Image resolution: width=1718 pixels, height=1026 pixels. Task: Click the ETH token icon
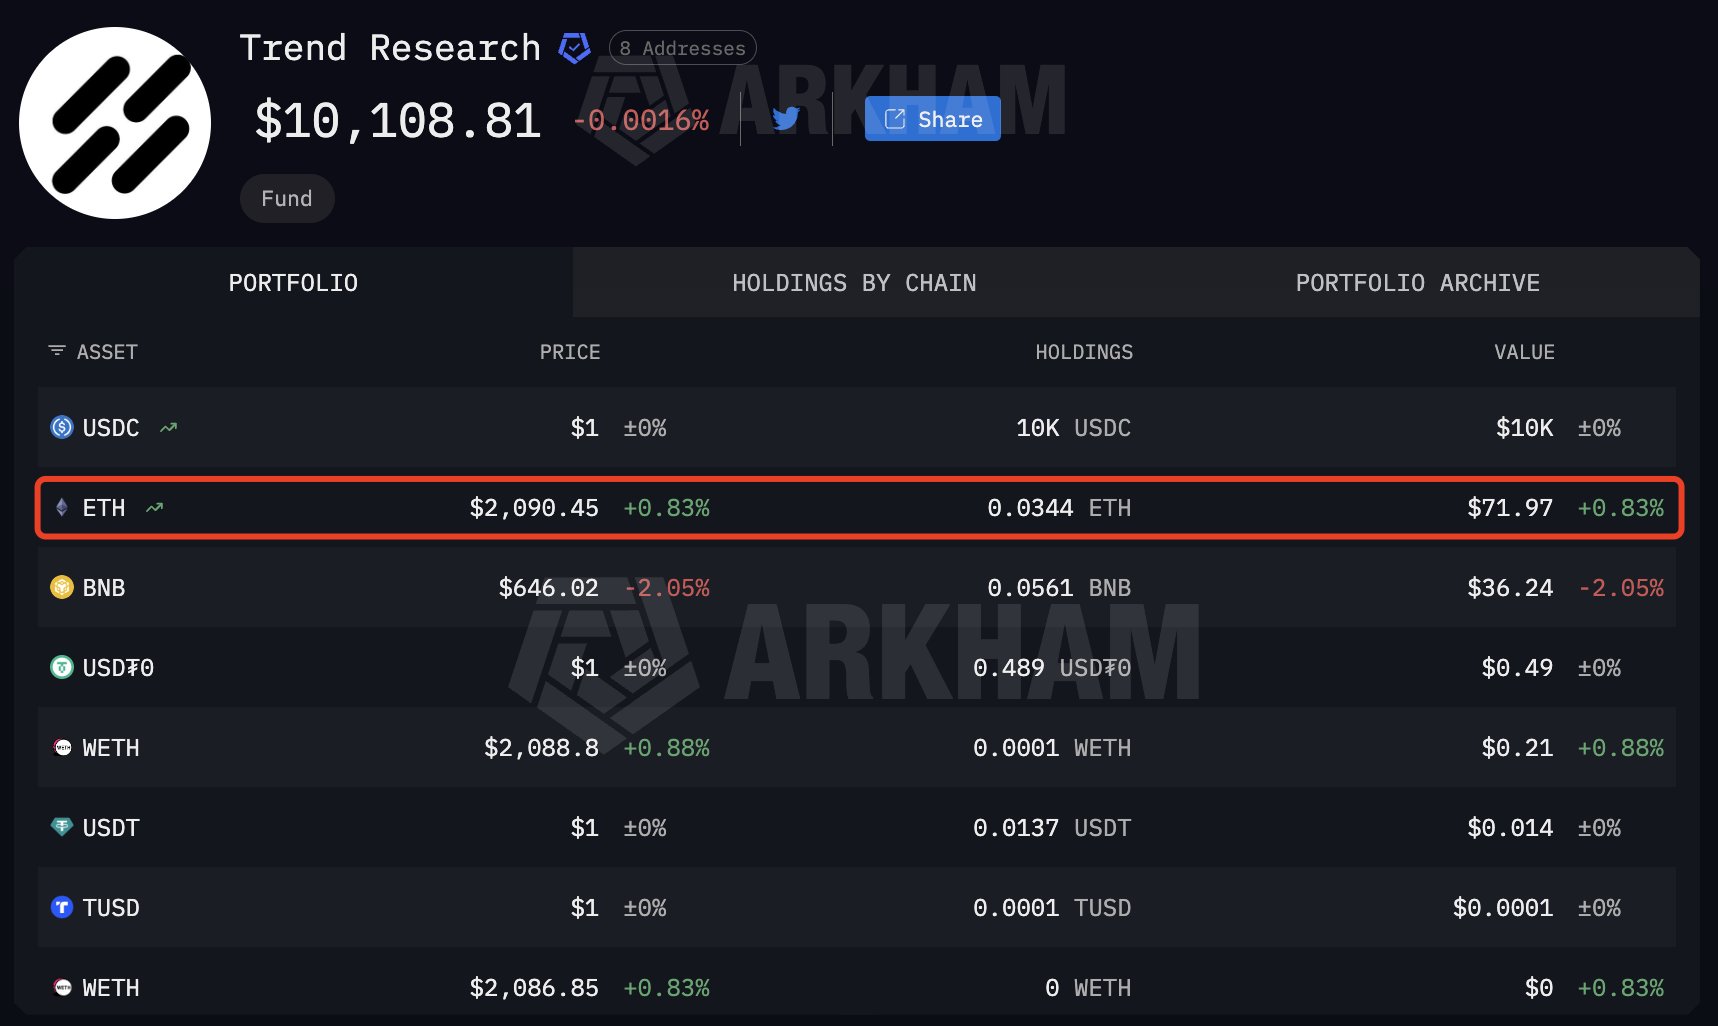(x=62, y=507)
